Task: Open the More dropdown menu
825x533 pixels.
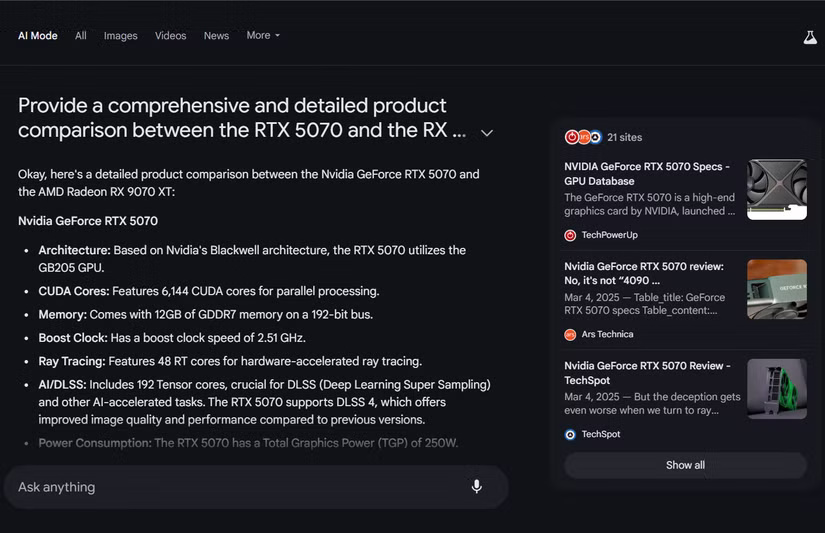Action: click(263, 35)
